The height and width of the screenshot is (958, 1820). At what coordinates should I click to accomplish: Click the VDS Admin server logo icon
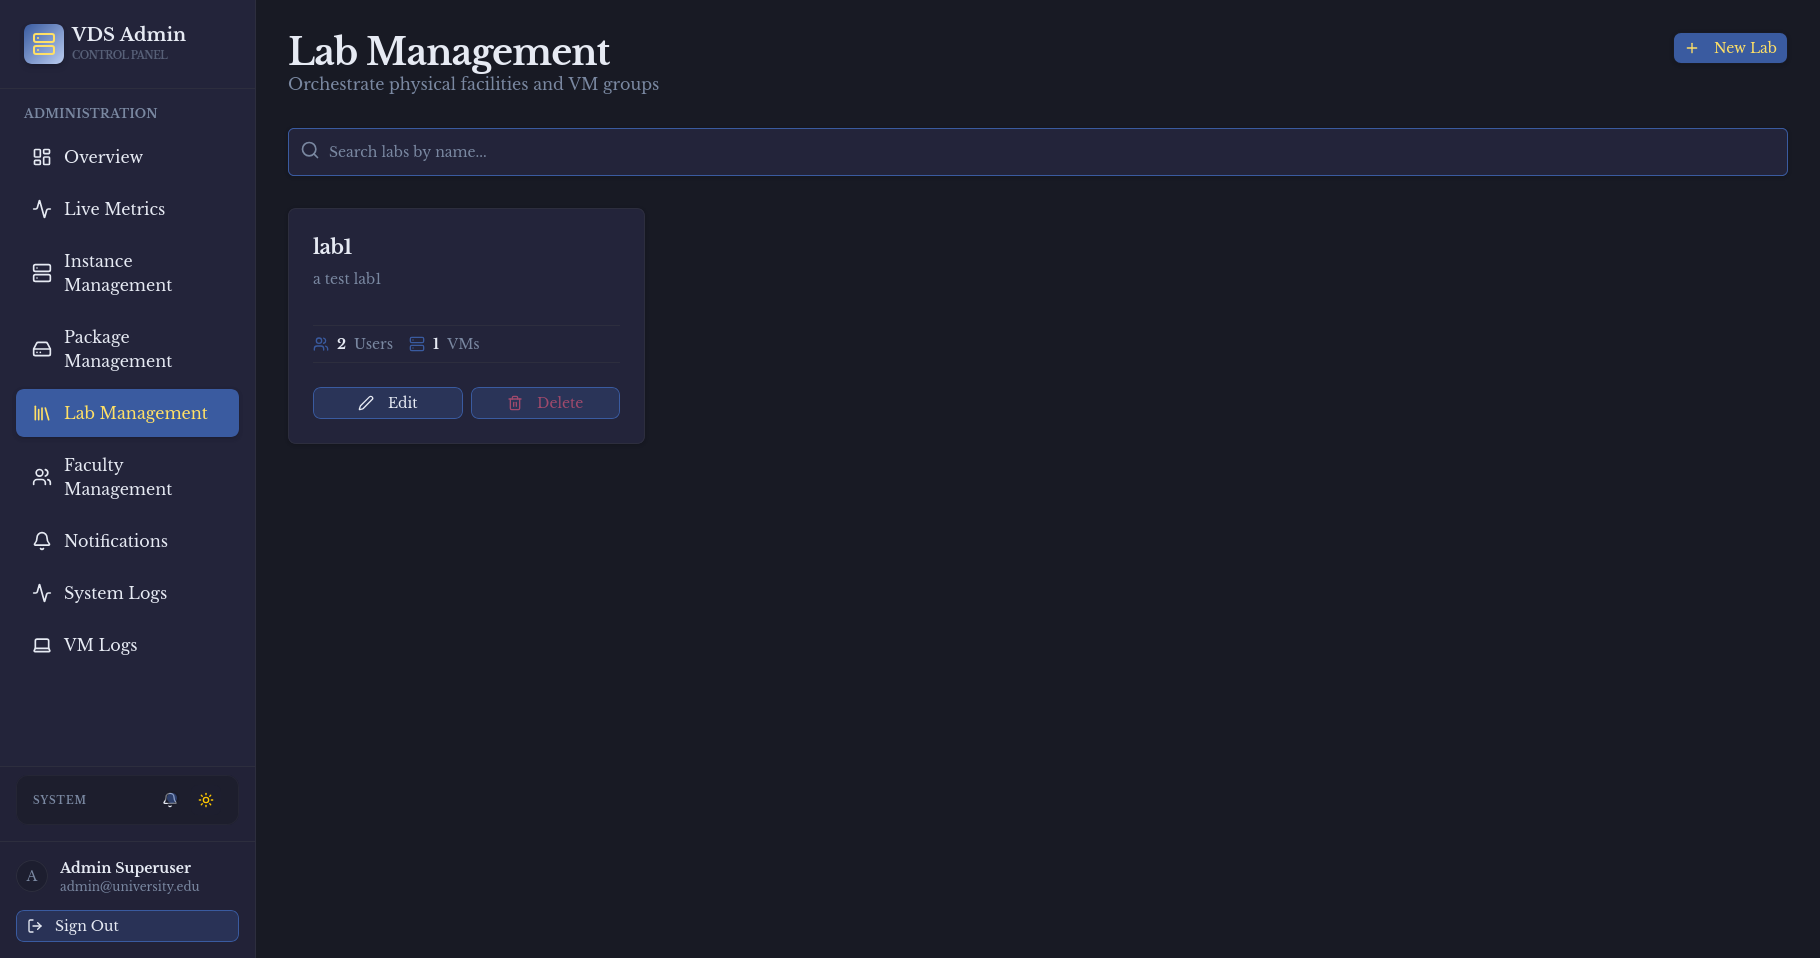[44, 44]
